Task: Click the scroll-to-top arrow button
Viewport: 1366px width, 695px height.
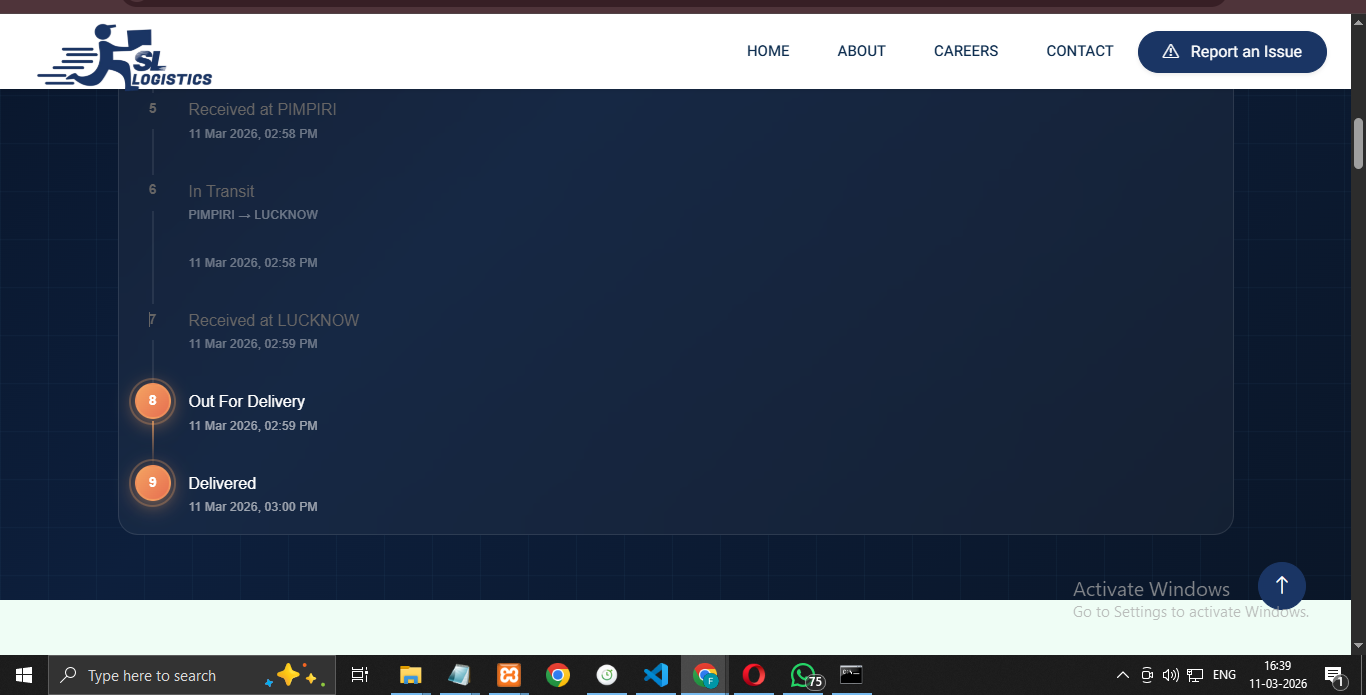Action: [1281, 585]
